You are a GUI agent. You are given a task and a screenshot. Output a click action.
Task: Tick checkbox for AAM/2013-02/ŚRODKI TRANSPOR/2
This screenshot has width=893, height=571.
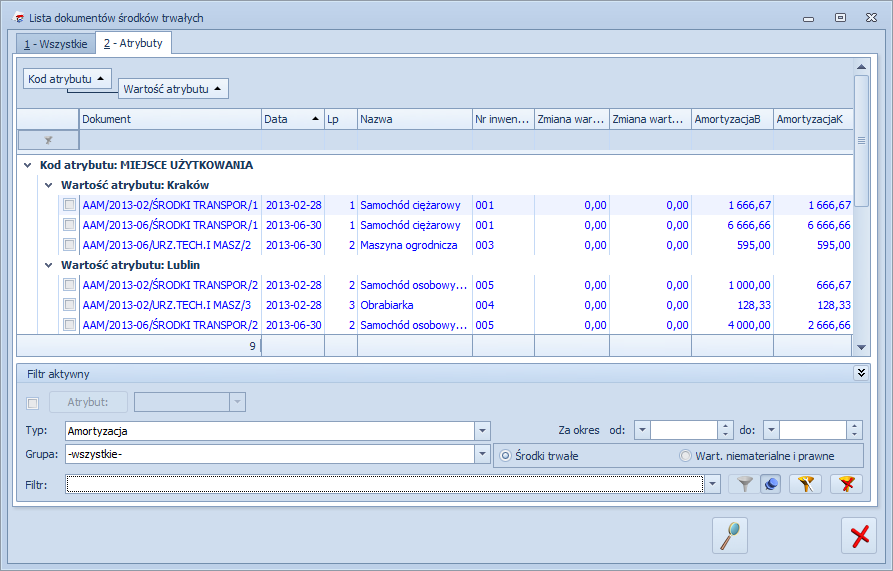(x=69, y=284)
